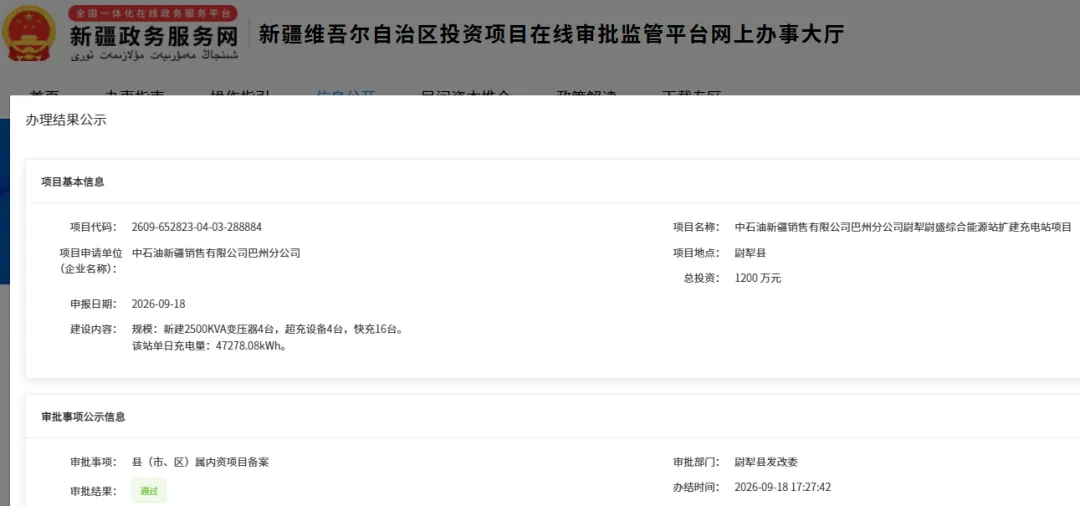
Task: Click the 审批事项公示信息 section header
Action: 83,417
